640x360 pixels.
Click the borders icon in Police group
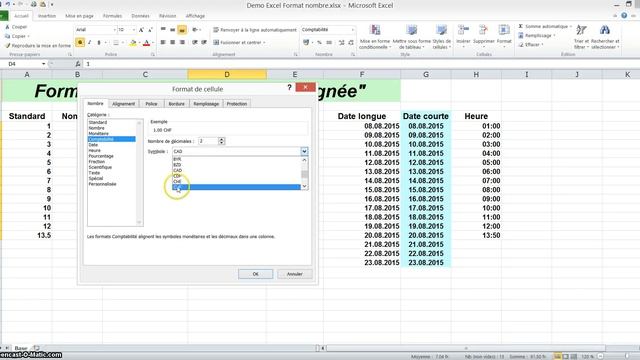coord(116,42)
